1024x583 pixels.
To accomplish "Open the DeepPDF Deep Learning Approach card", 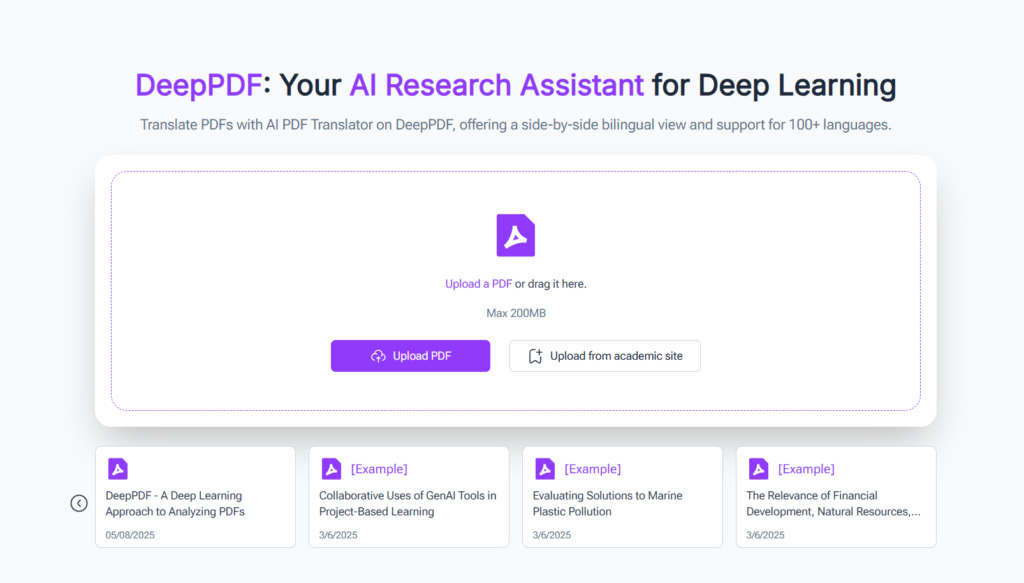I will click(195, 497).
